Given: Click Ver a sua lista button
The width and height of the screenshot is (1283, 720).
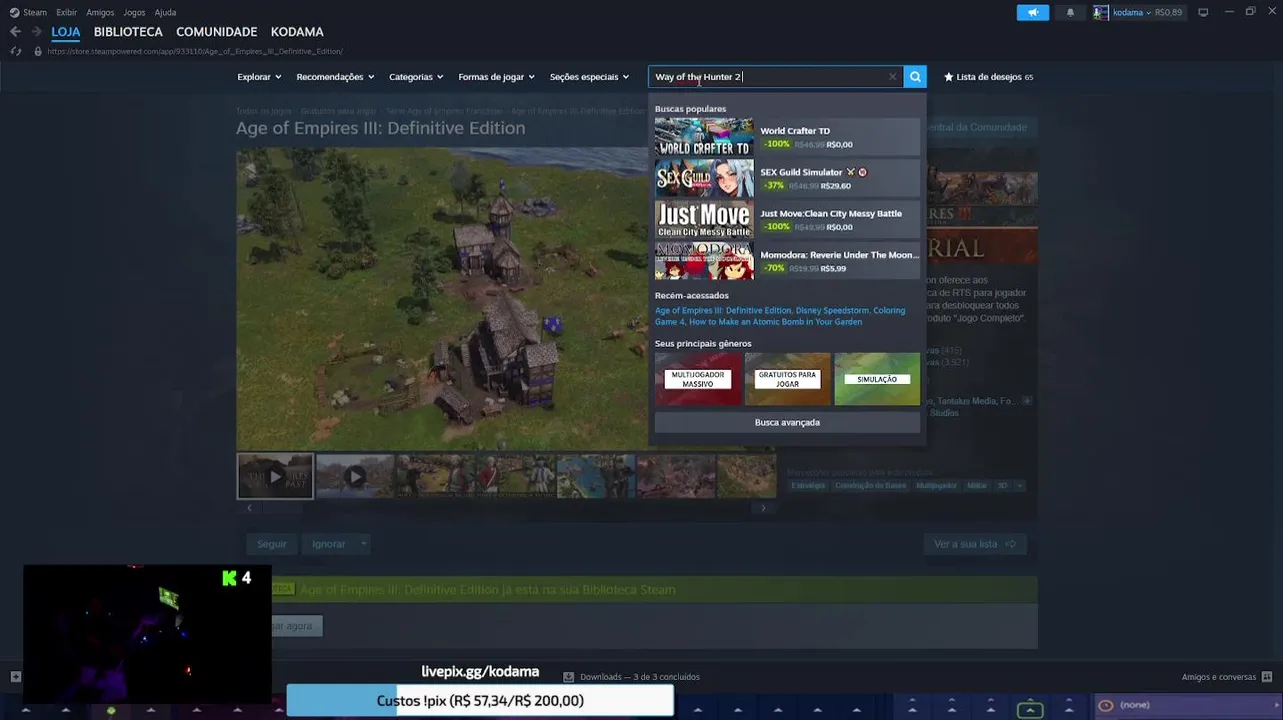Looking at the screenshot, I should (x=975, y=544).
